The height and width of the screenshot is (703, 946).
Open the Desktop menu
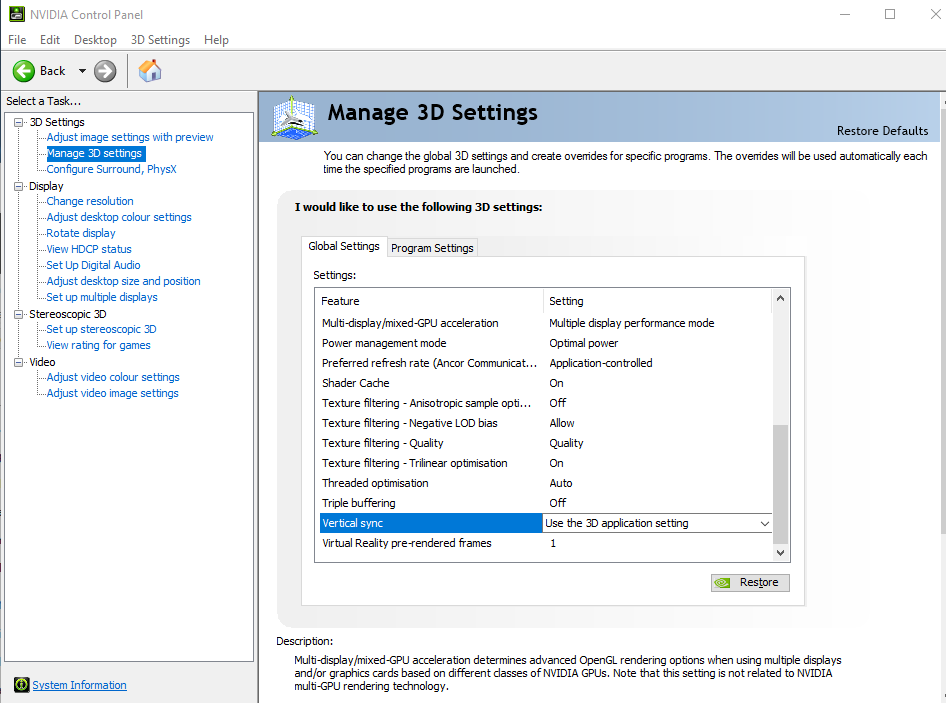[x=95, y=40]
